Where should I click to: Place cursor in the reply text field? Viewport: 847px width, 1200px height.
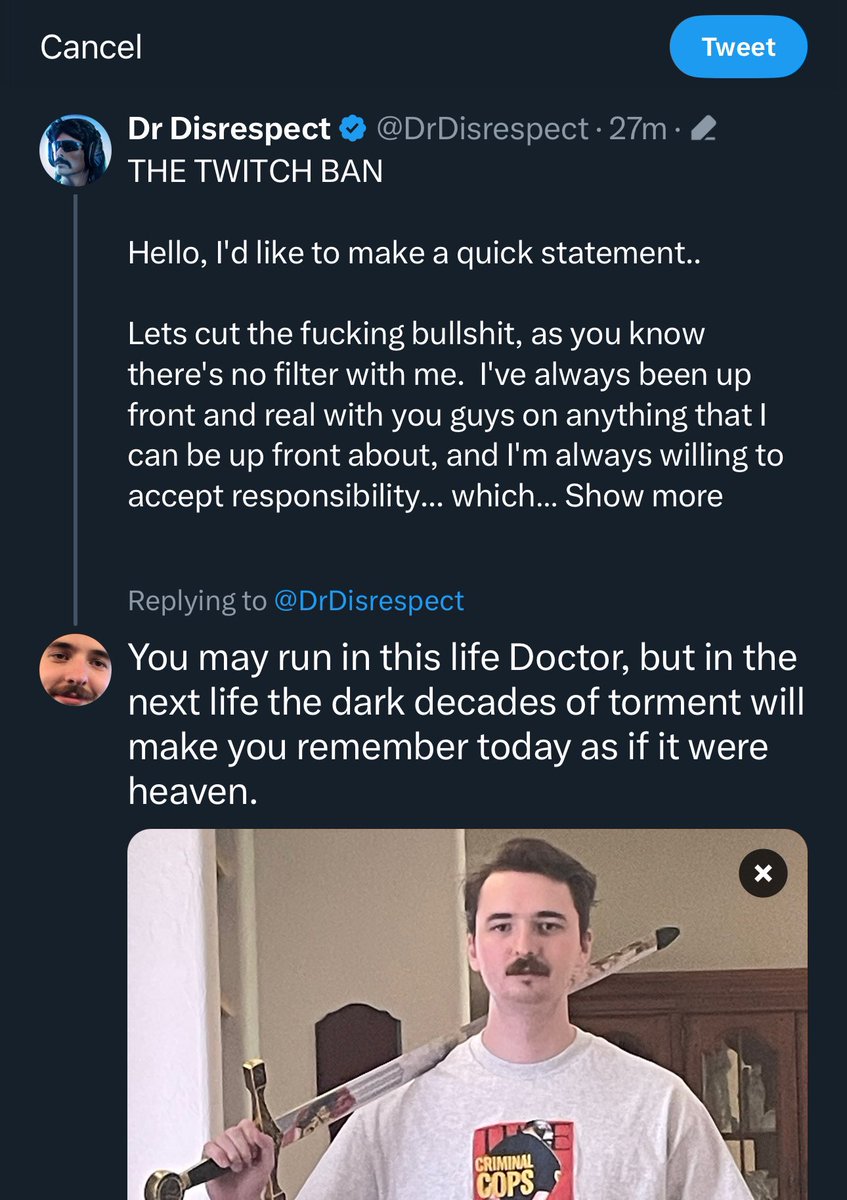467,725
